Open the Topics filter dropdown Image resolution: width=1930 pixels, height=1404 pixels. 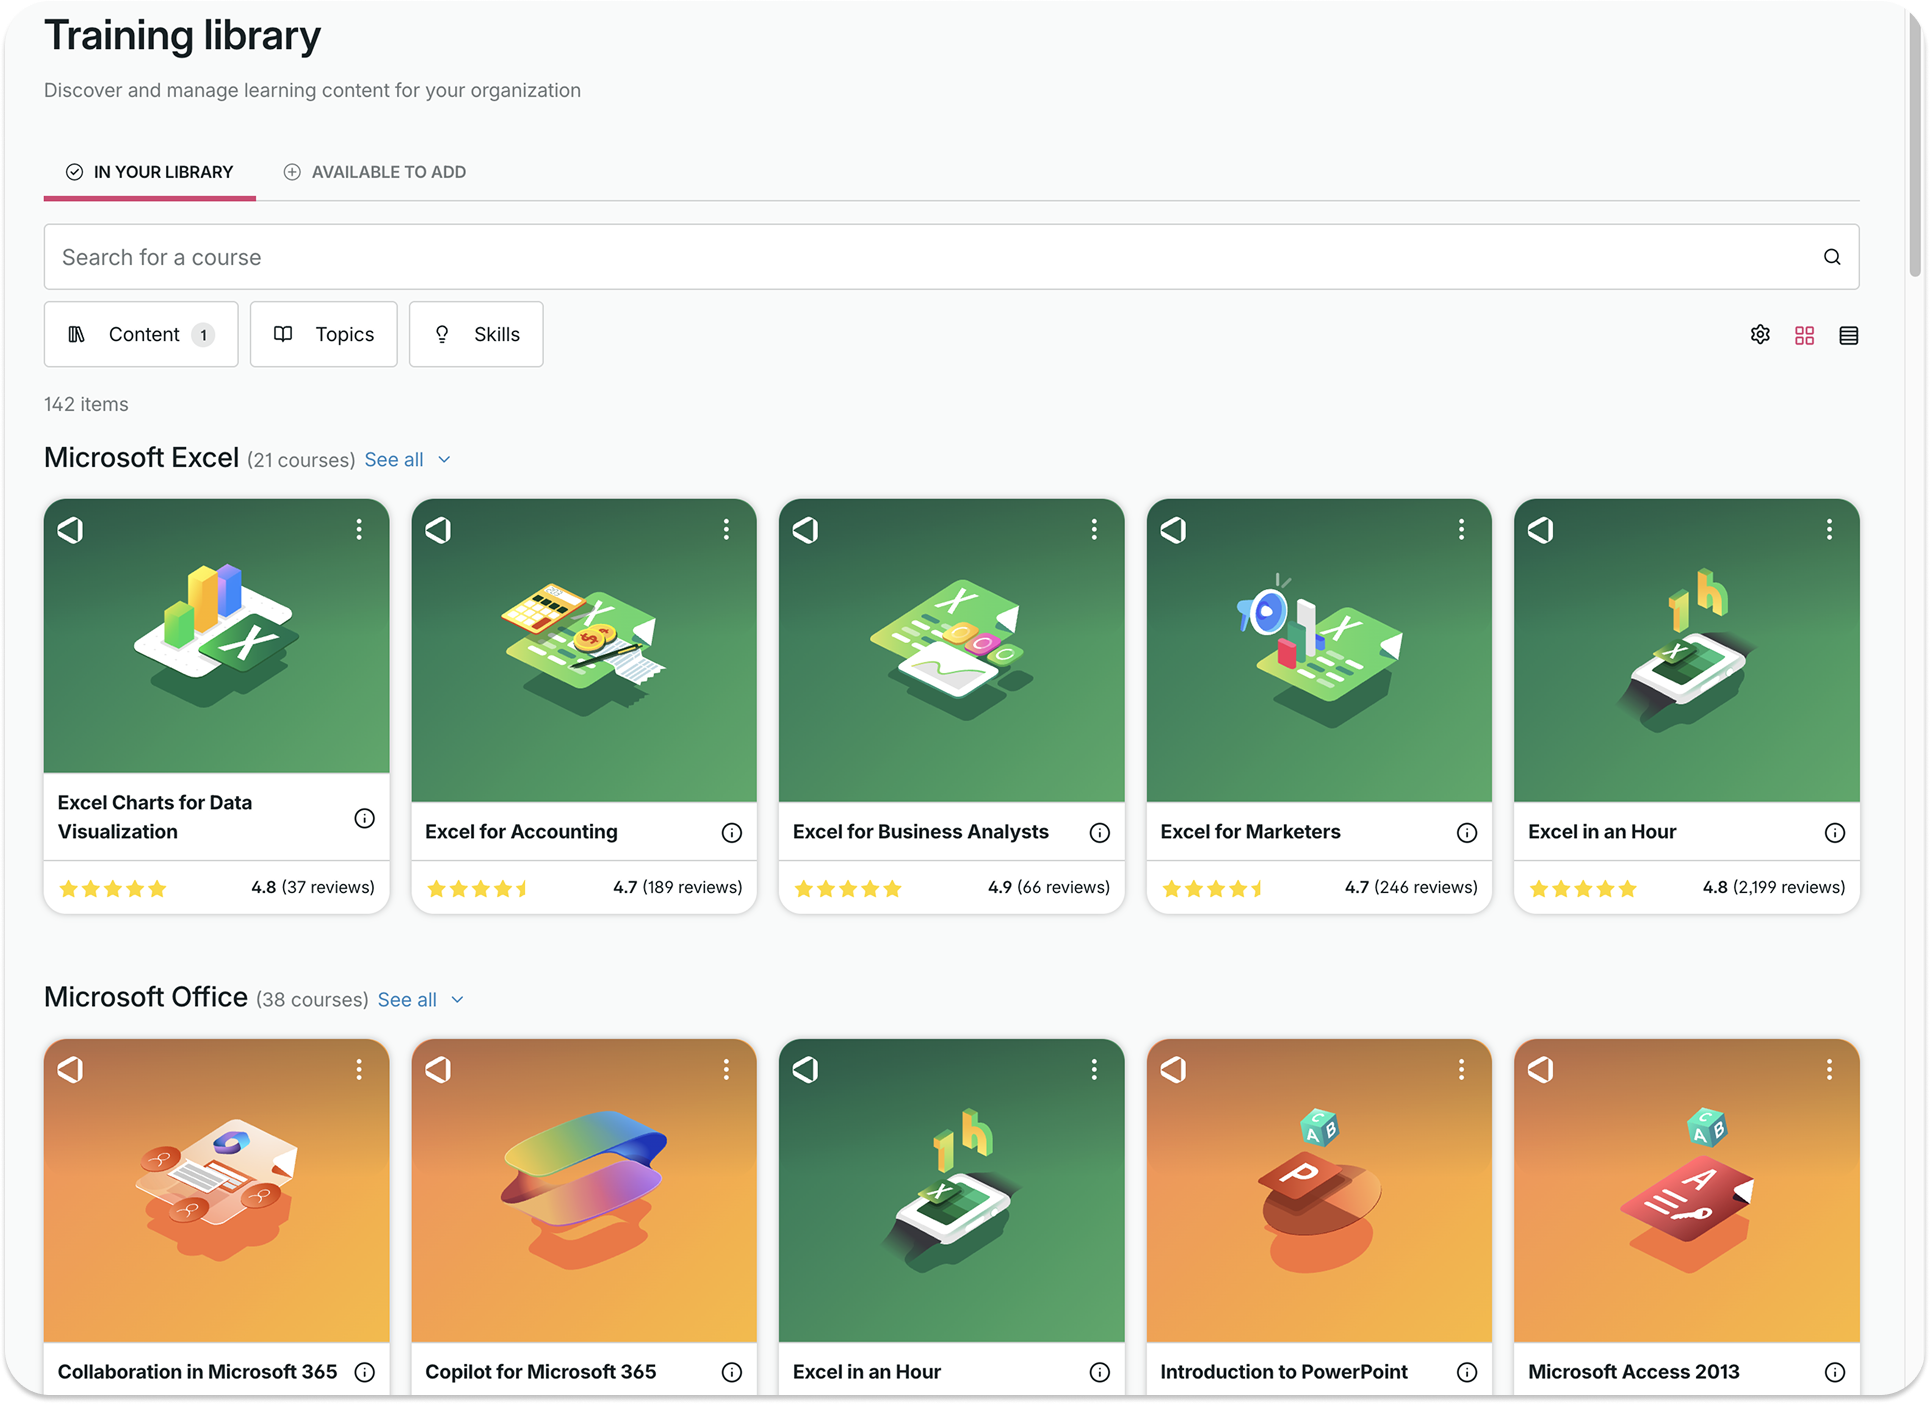pos(323,334)
